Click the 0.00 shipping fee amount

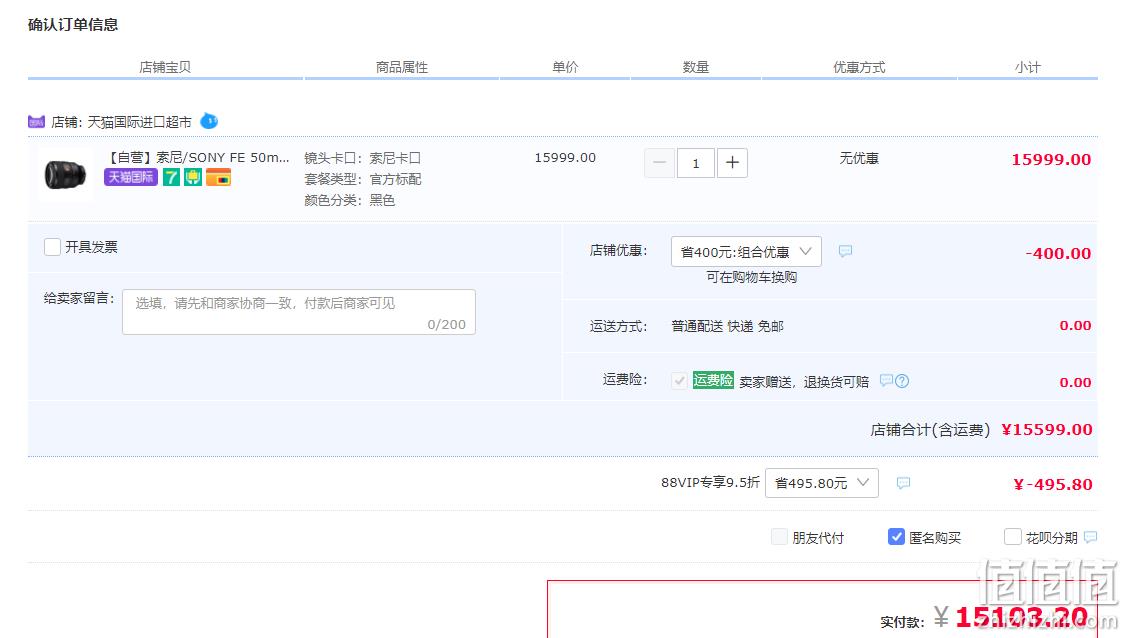(1075, 325)
